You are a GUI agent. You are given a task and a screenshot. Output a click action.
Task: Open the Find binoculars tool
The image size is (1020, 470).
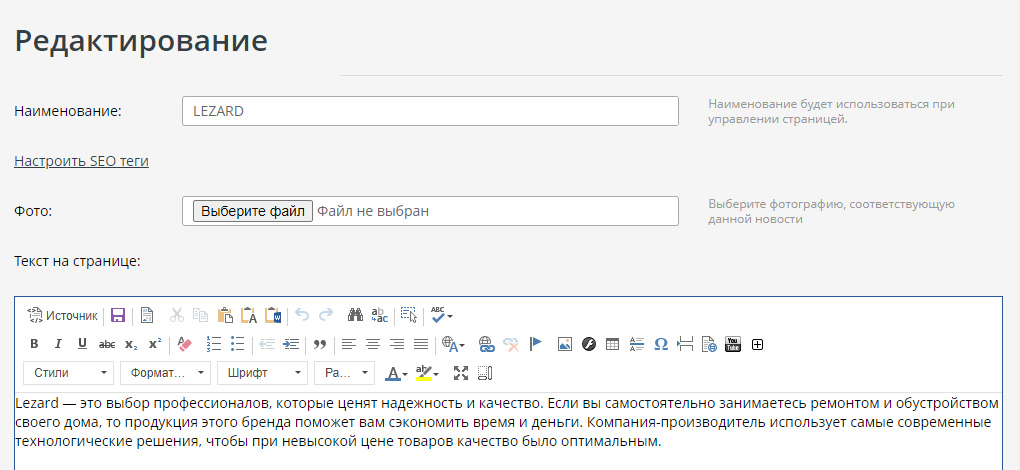[354, 315]
